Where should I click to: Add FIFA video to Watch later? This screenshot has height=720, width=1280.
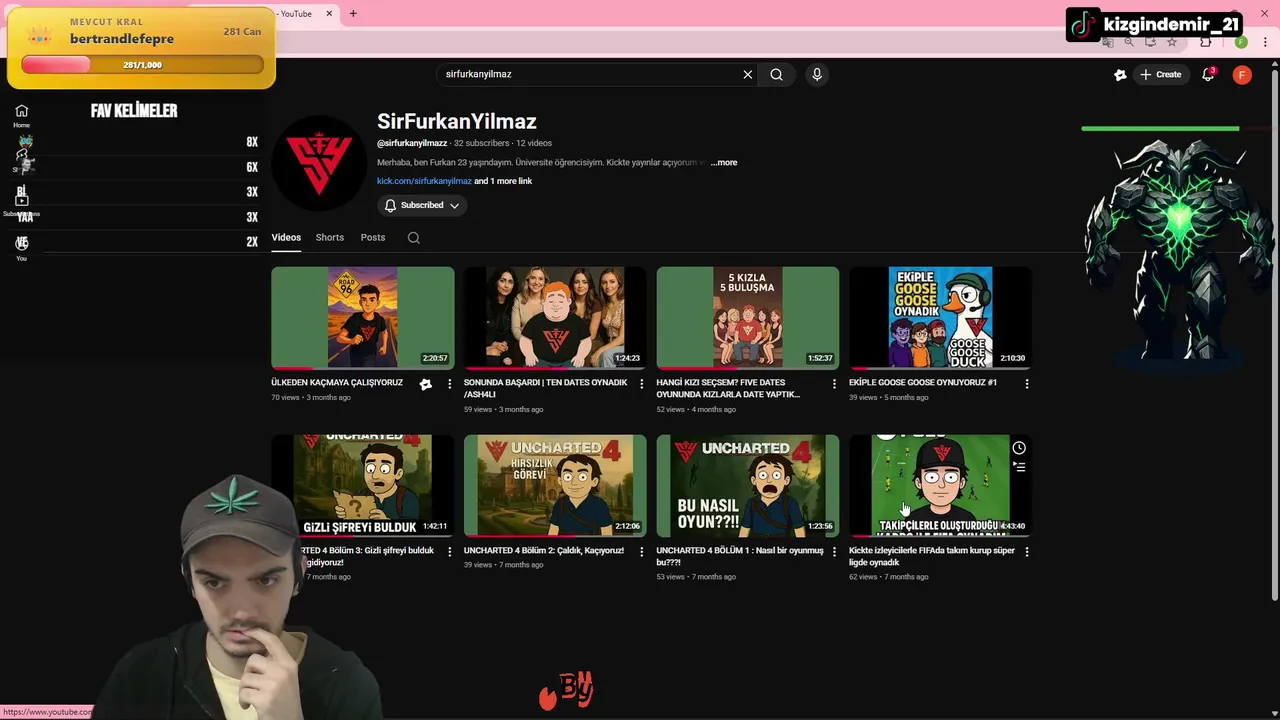tap(1019, 448)
